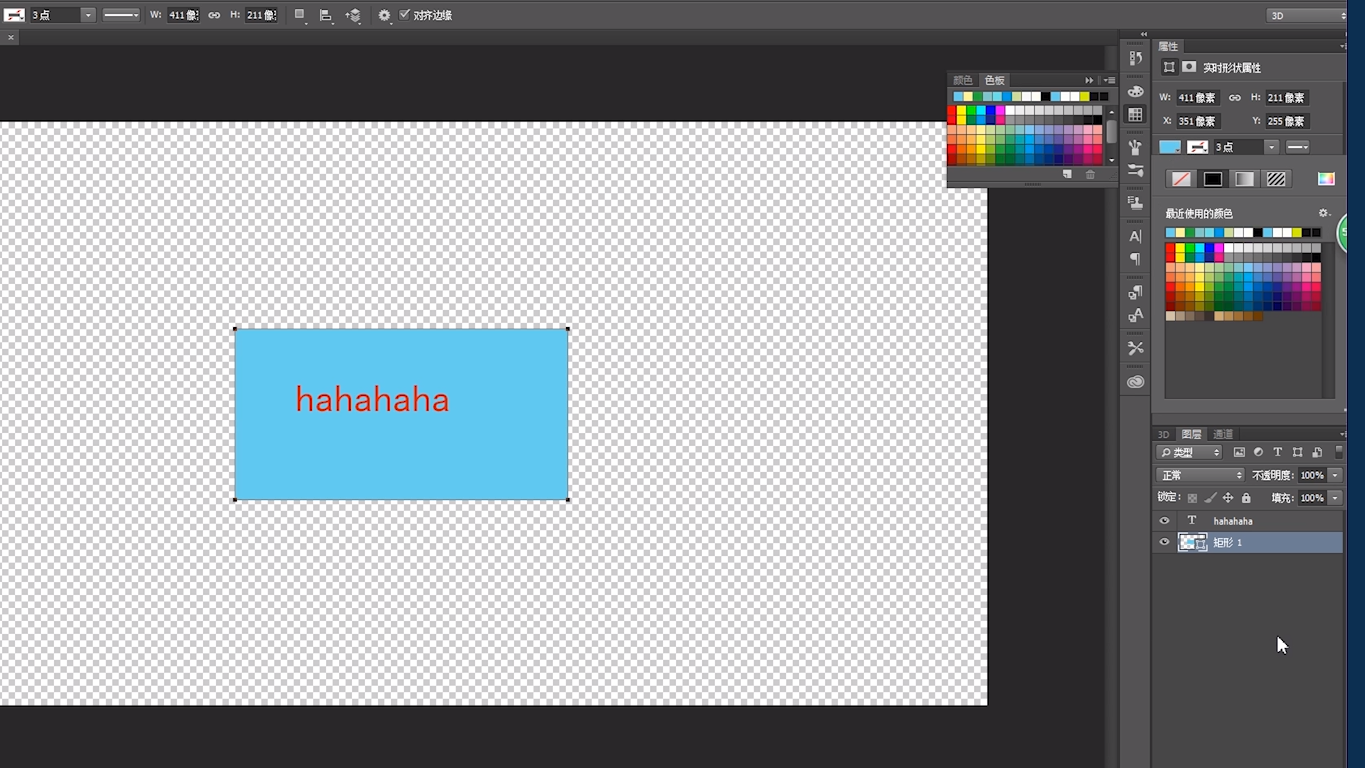The image size is (1365, 768).
Task: Hide the hahahaha text layer
Action: click(x=1164, y=521)
